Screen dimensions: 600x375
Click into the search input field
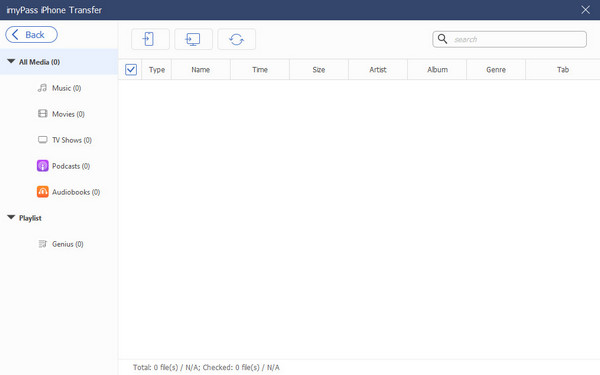509,39
